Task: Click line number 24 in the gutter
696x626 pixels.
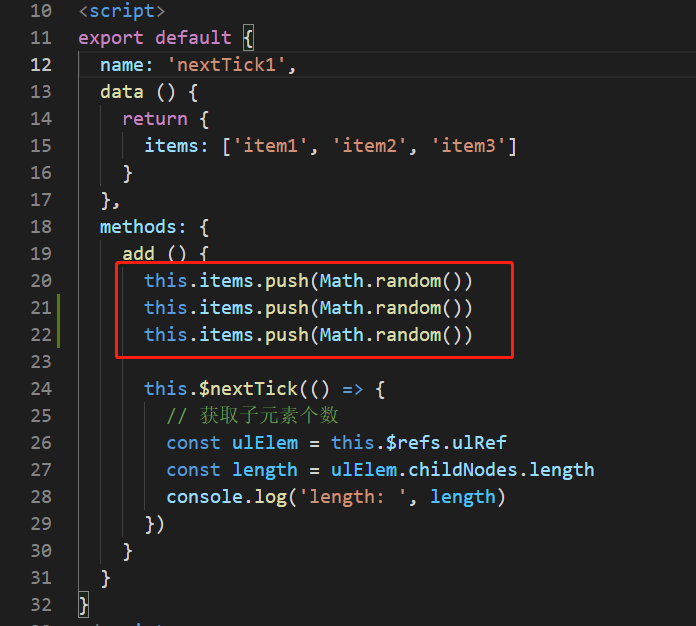Action: tap(41, 389)
